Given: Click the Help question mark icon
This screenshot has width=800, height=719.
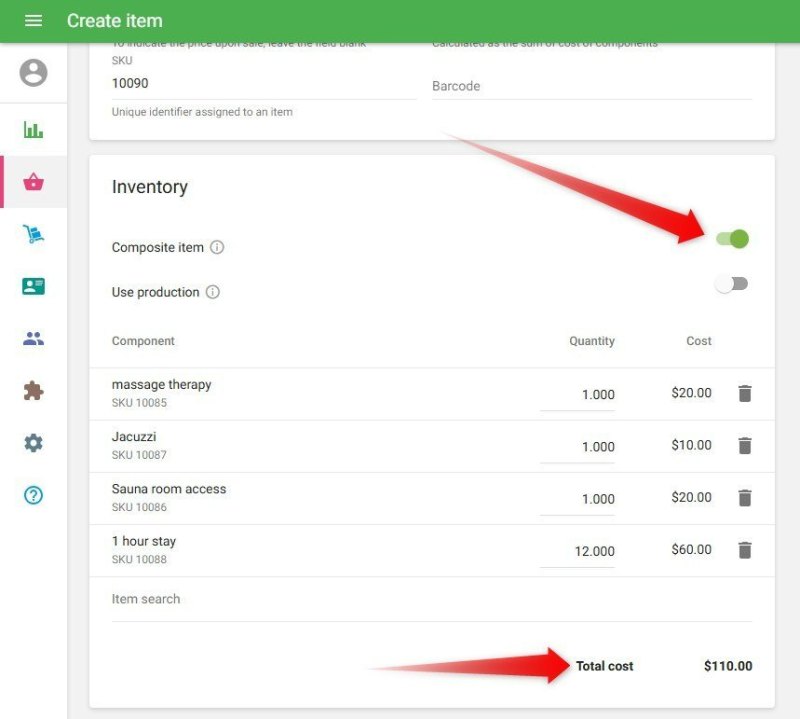Looking at the screenshot, I should tap(33, 495).
